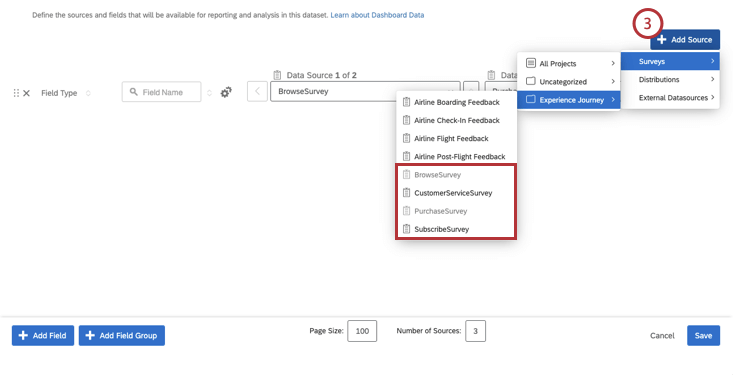
Task: Click the greyed PurchaseSurvey list entry
Action: [456, 211]
